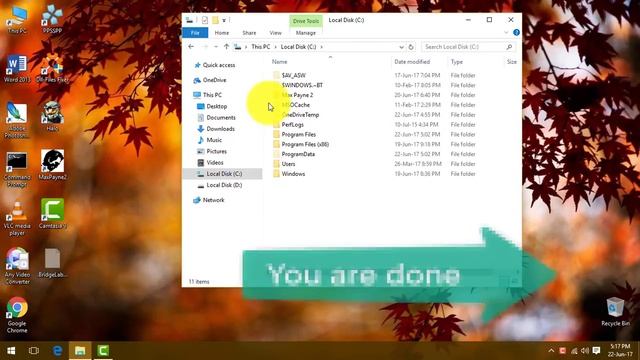Click the Properties quick access toolbar icon
Screen dimensions: 640x360
coord(205,20)
